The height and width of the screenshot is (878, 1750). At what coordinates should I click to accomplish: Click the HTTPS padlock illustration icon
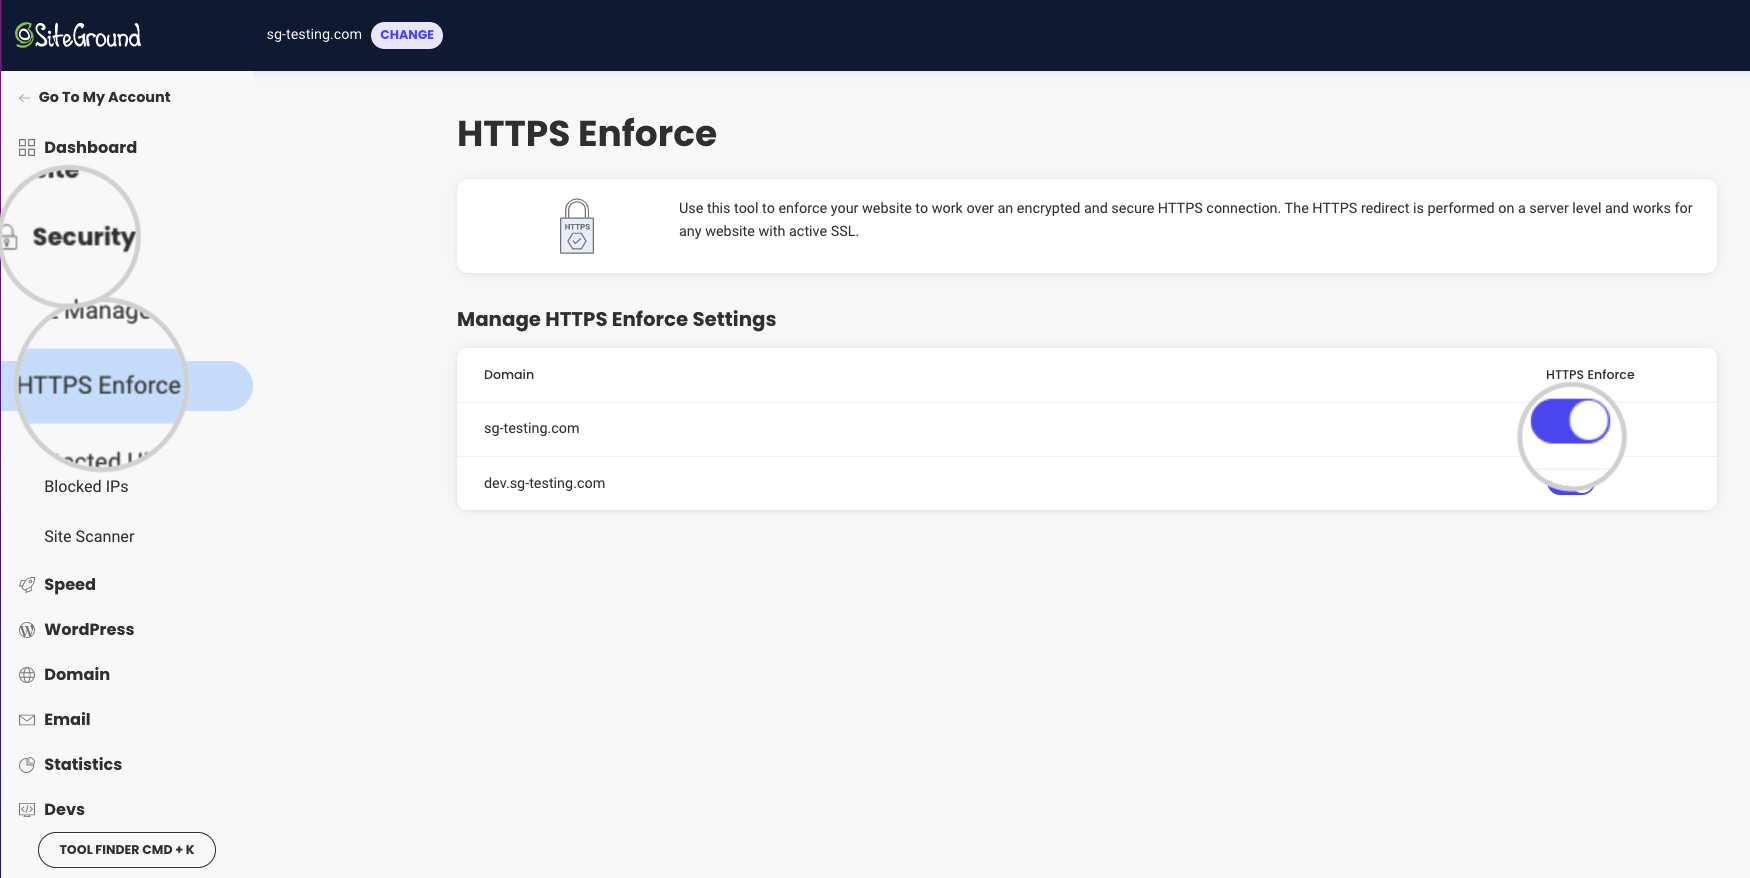(x=577, y=226)
